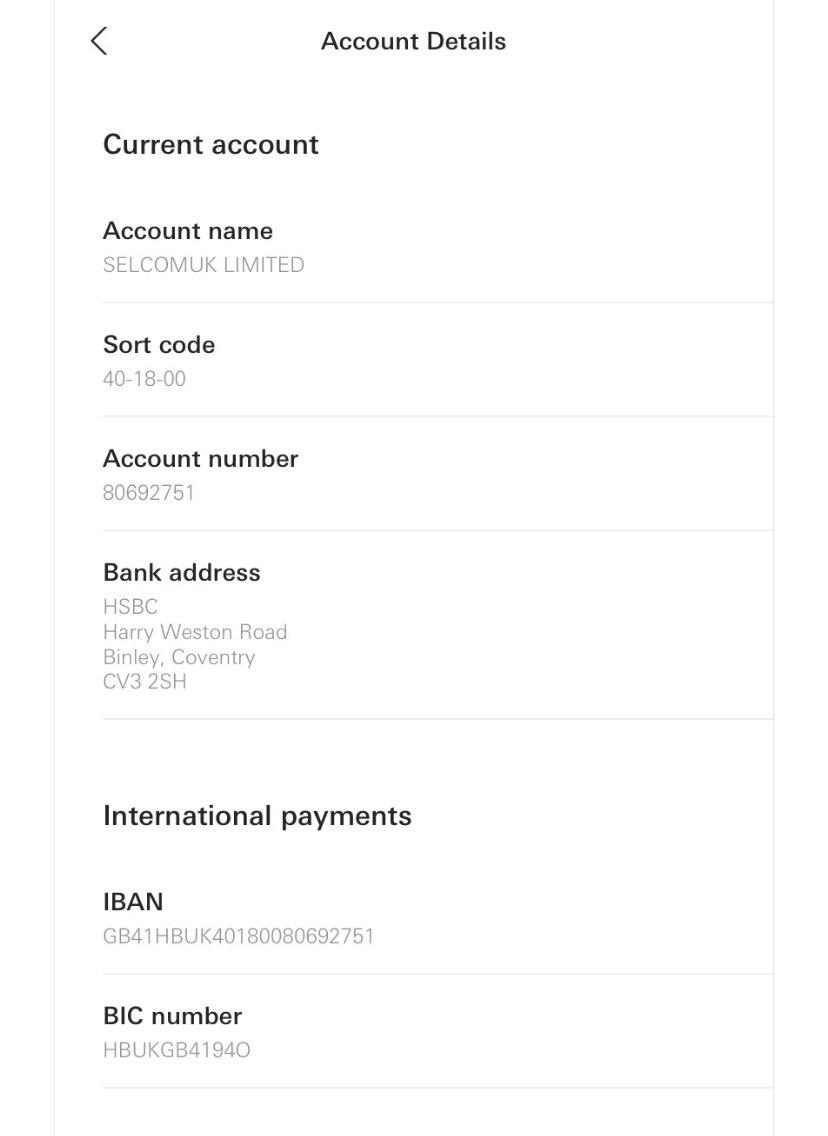Click the Sort code label
This screenshot has width=828, height=1136.
tap(159, 345)
